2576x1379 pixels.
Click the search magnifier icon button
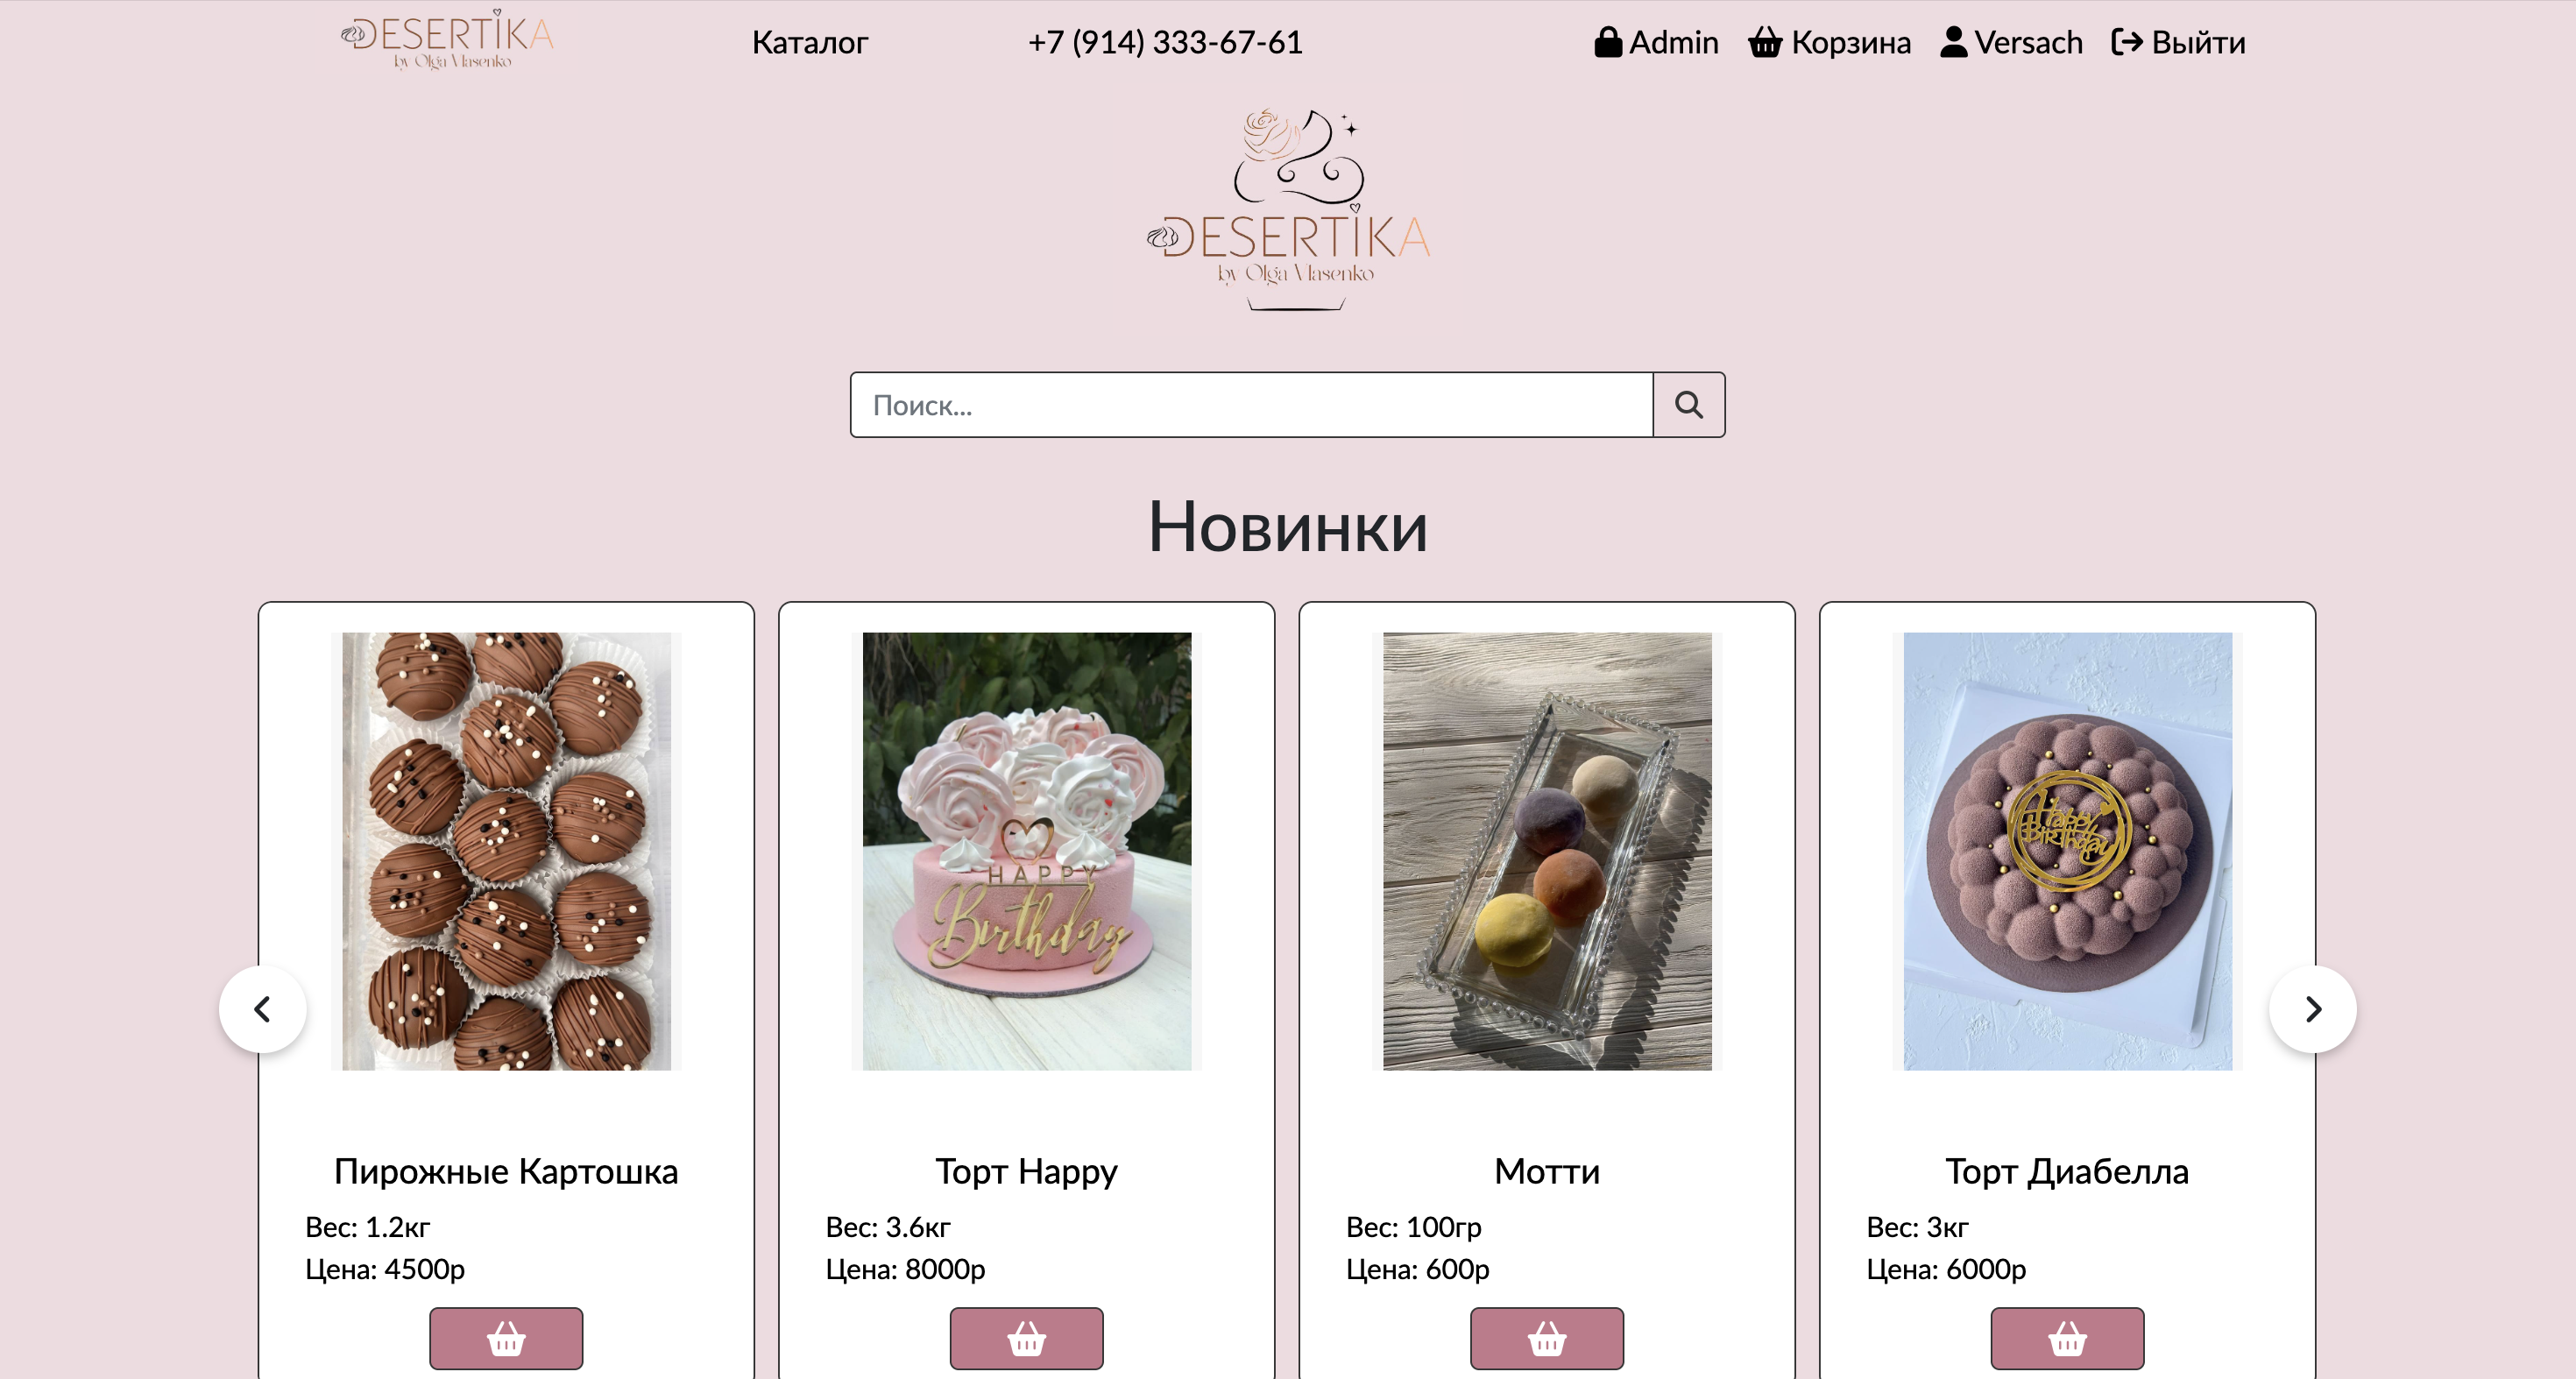(x=1688, y=405)
